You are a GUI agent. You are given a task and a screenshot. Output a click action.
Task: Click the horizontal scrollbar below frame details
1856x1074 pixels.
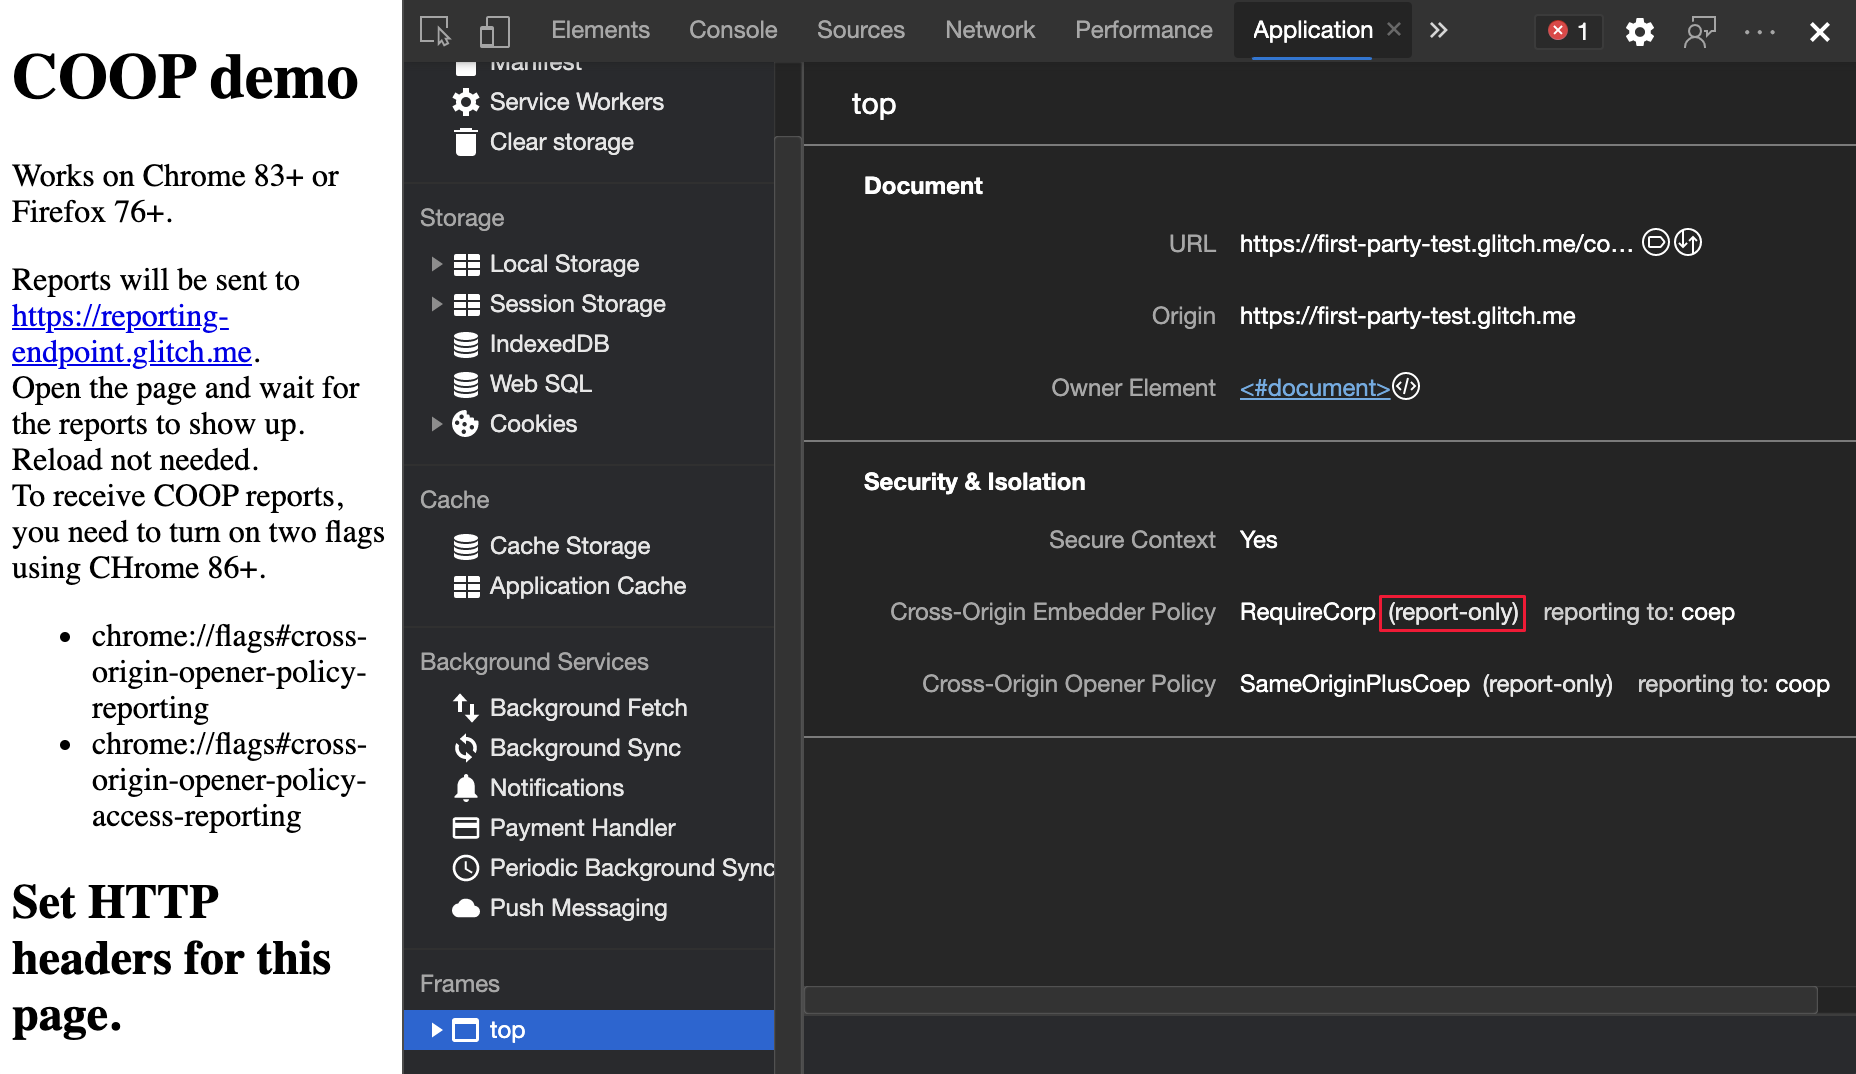coord(1310,1000)
